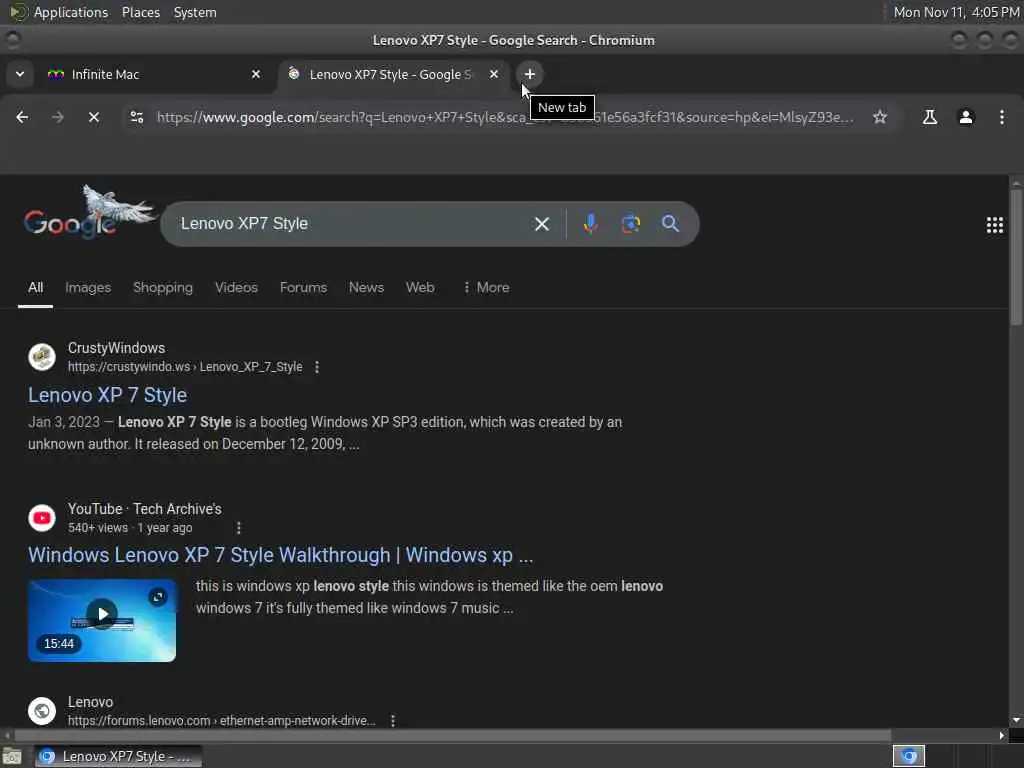Click the Lenovo globe favicon

42,711
